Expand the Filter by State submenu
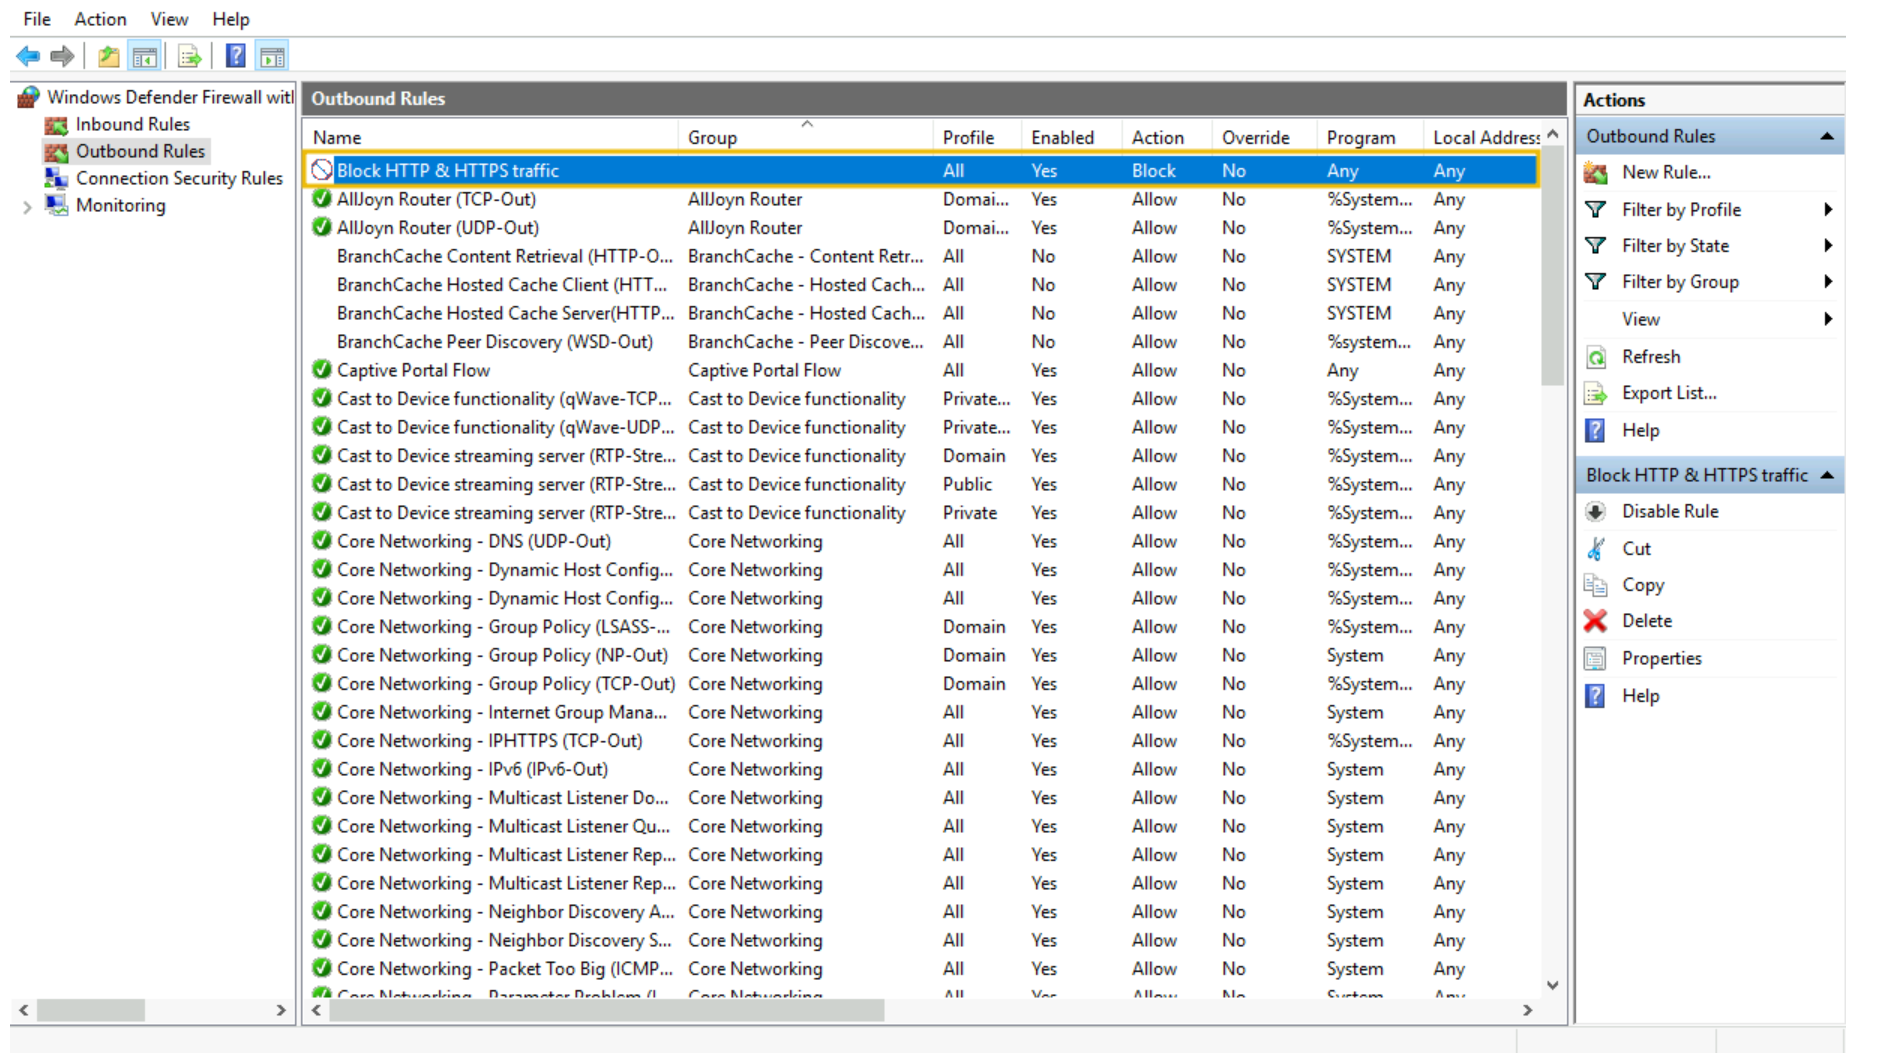The image size is (1884, 1053). 1827,245
